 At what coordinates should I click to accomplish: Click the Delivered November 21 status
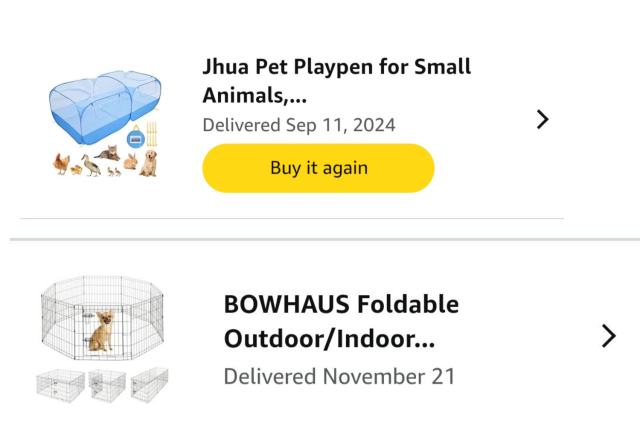(x=339, y=377)
